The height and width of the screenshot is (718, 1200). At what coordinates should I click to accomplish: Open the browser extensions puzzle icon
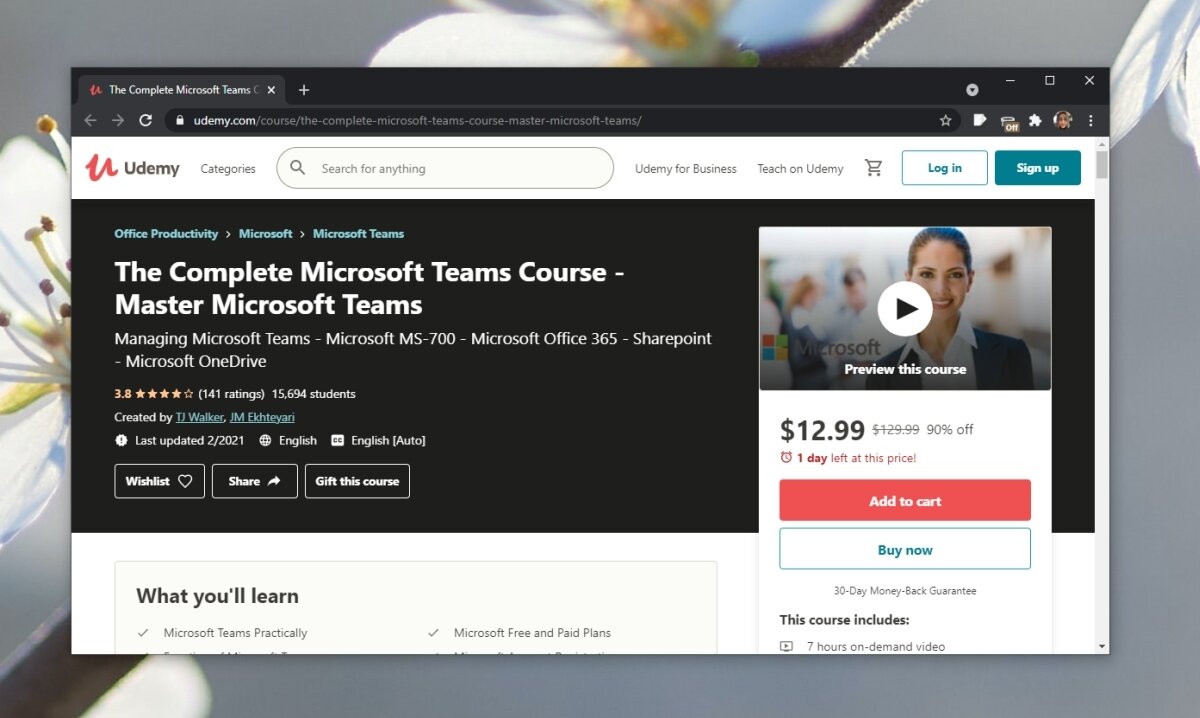coord(1036,119)
